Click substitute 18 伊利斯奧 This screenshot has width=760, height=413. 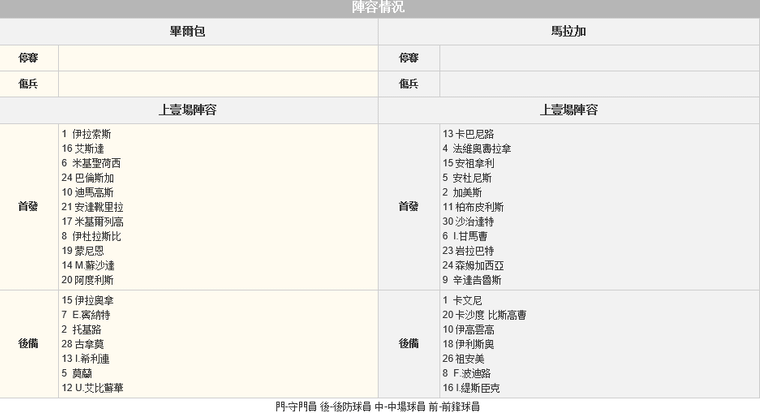(x=468, y=344)
